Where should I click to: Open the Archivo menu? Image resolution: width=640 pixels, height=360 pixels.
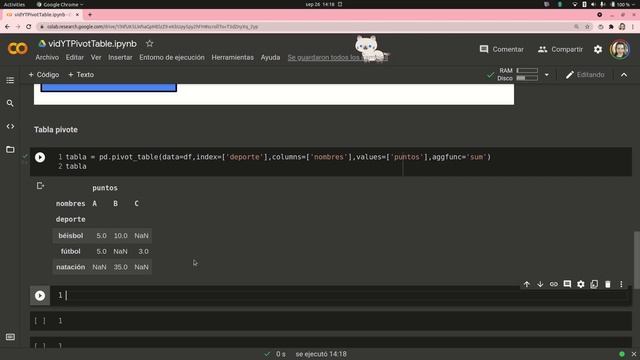[47, 58]
